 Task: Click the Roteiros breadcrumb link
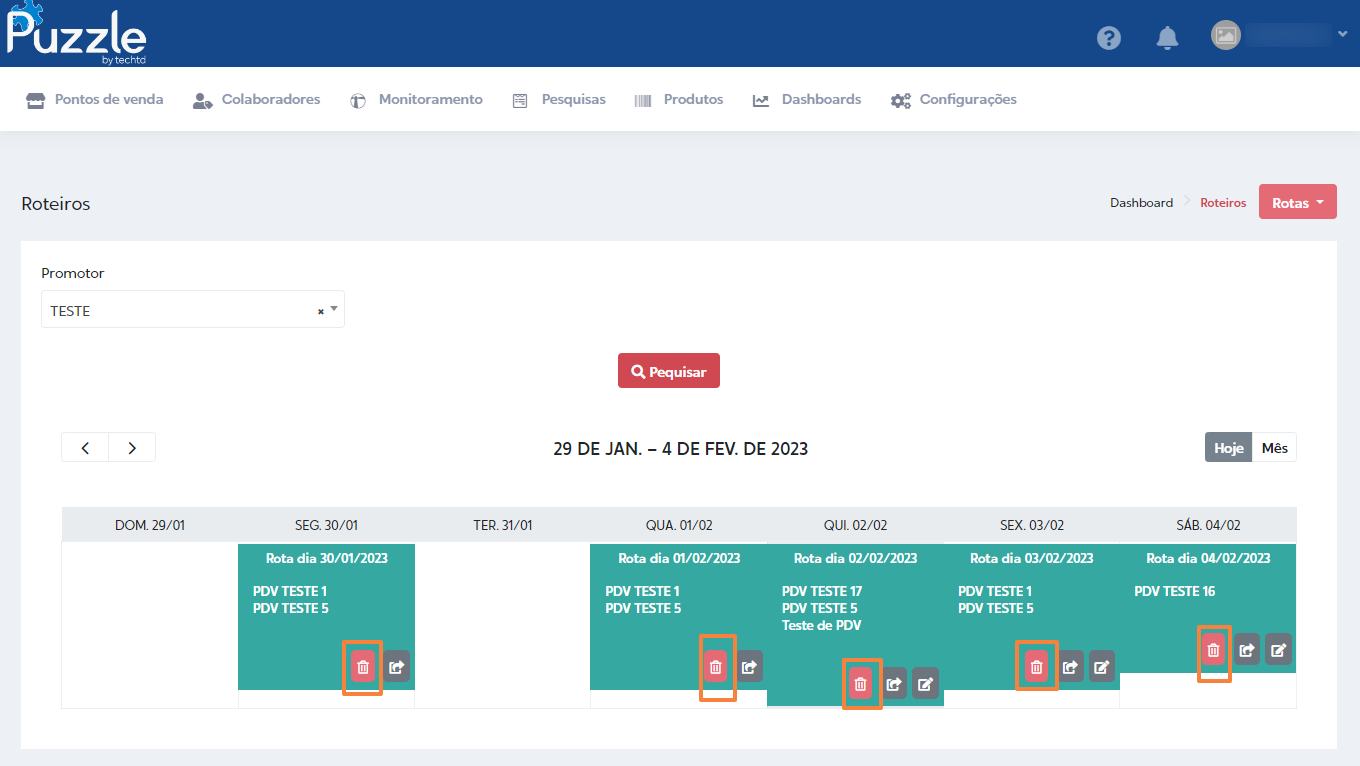click(x=1223, y=203)
